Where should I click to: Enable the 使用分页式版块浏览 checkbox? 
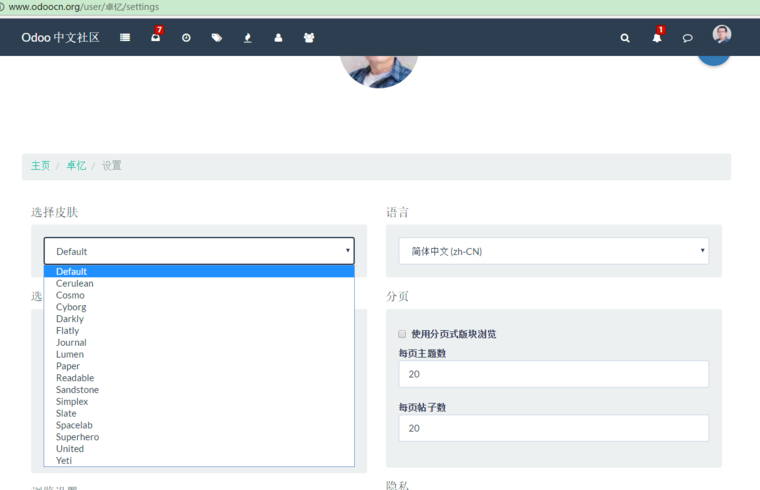pos(402,334)
